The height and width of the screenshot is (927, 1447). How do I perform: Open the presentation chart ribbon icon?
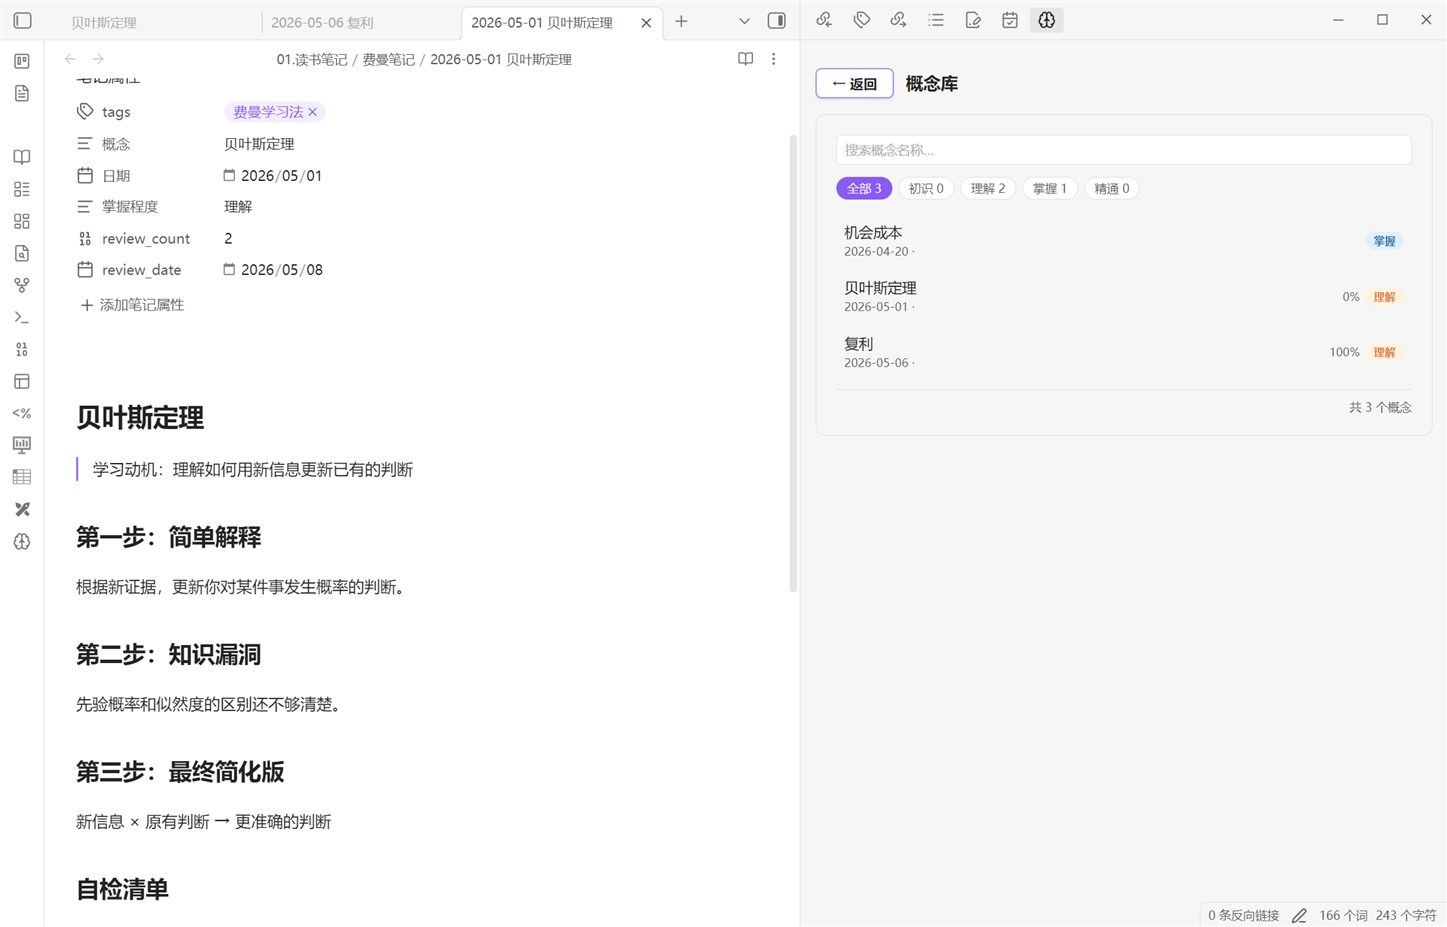tap(22, 445)
